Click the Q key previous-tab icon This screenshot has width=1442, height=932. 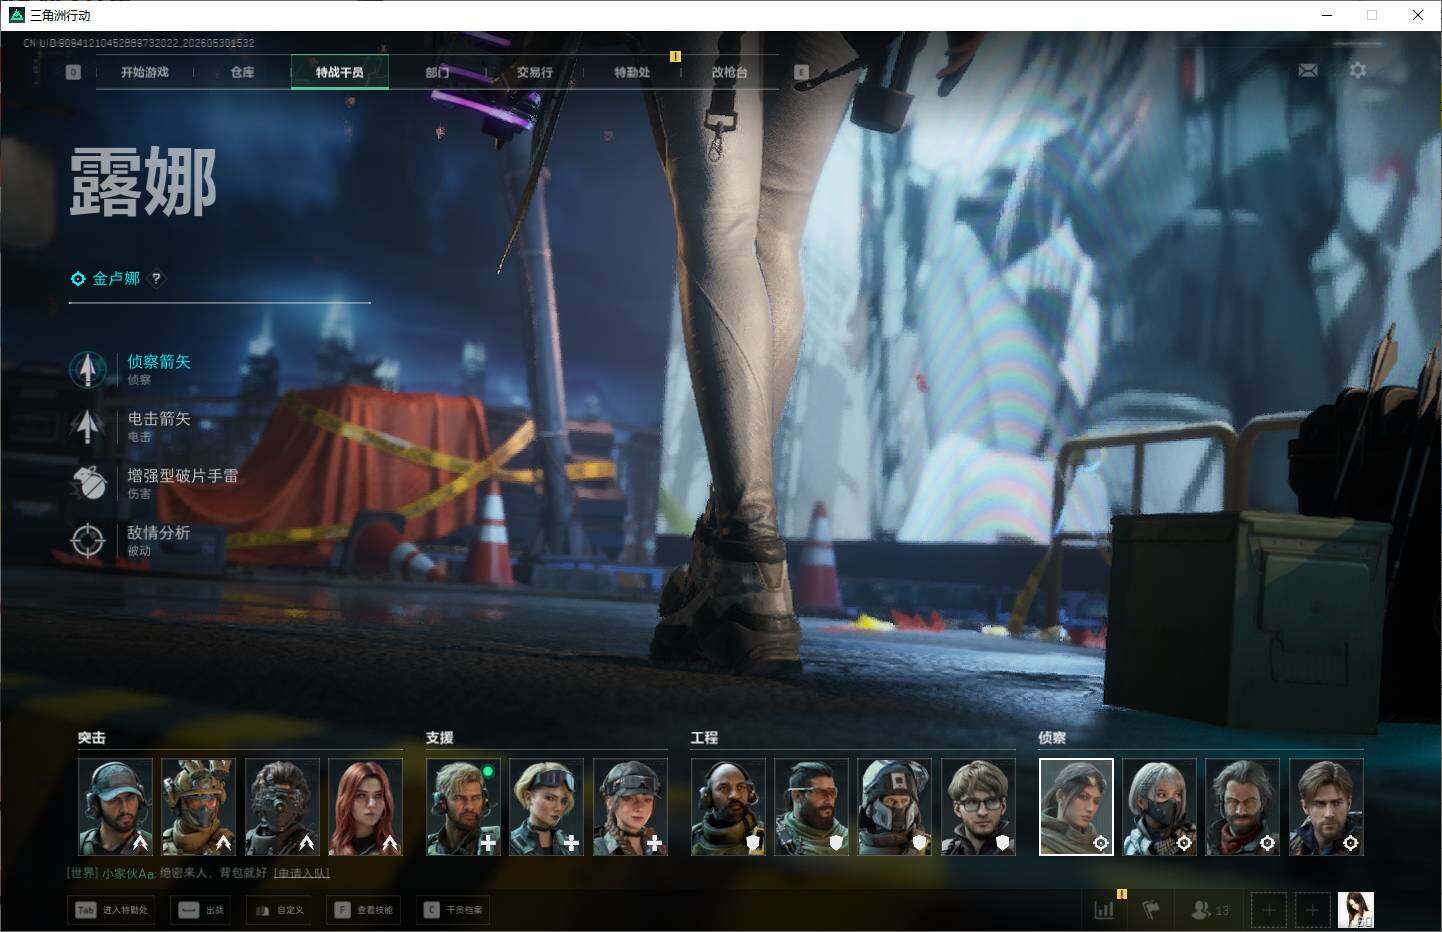click(73, 72)
